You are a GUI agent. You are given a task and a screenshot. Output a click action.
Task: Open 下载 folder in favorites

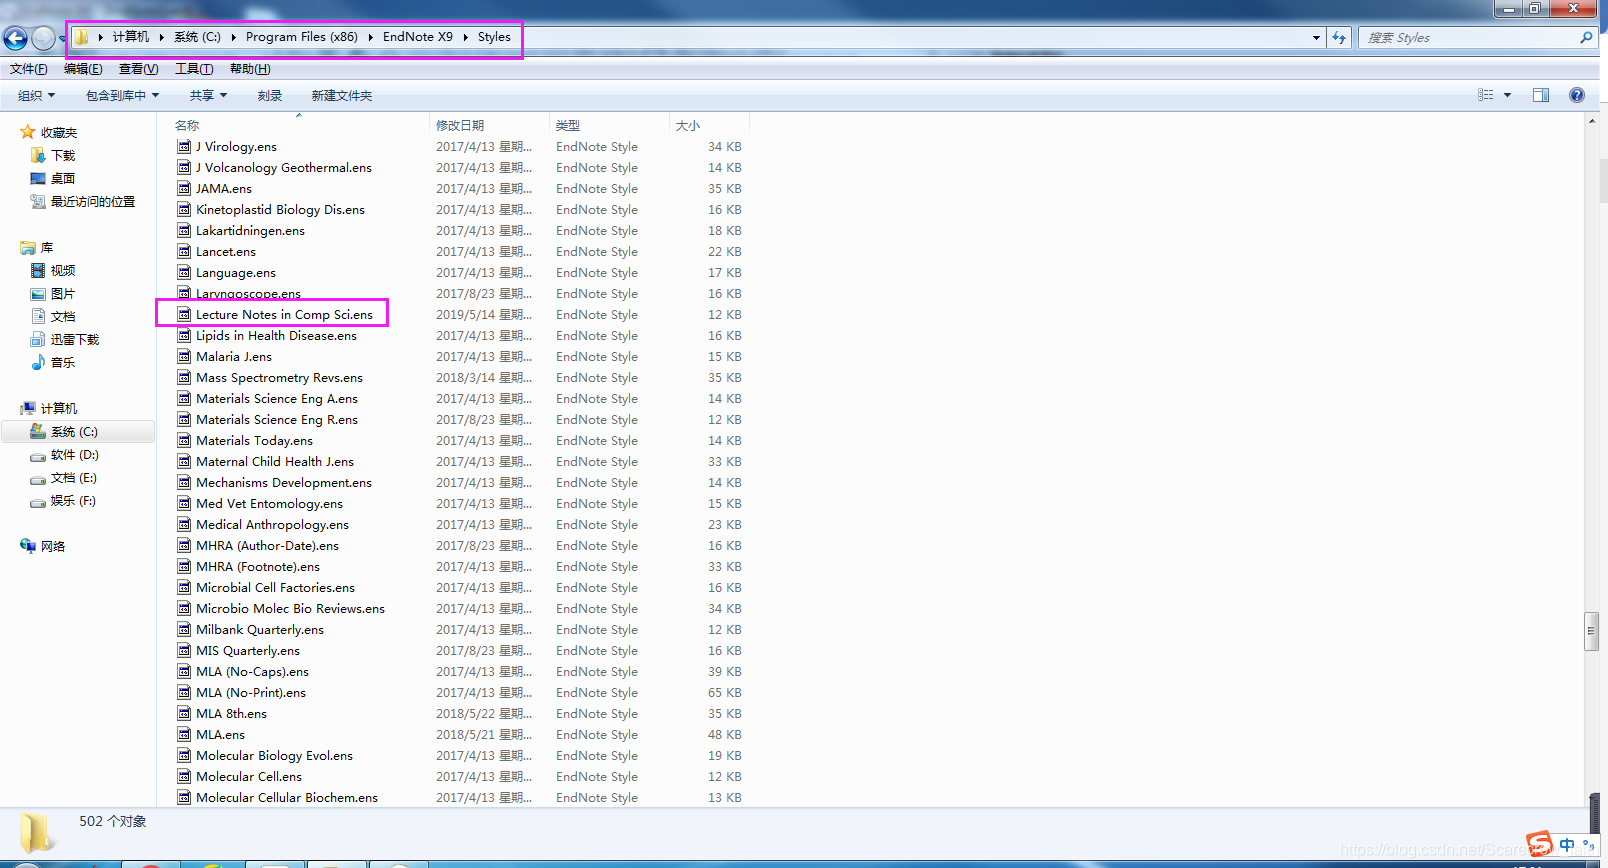pos(63,155)
